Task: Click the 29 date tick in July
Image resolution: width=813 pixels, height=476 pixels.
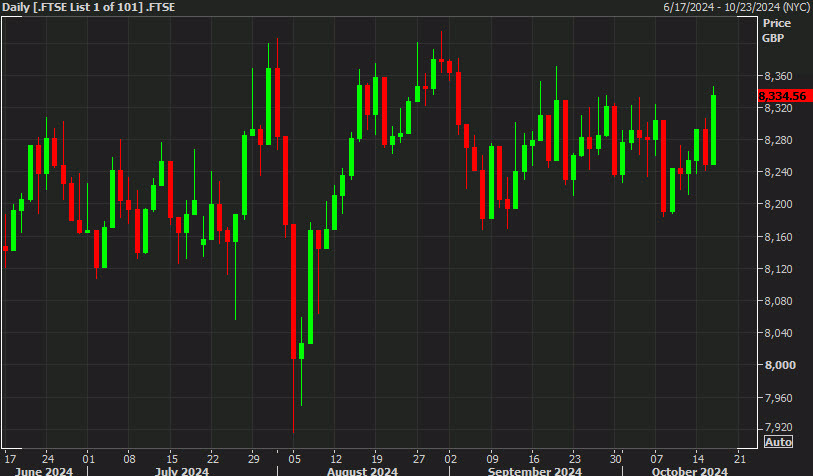Action: 253,459
